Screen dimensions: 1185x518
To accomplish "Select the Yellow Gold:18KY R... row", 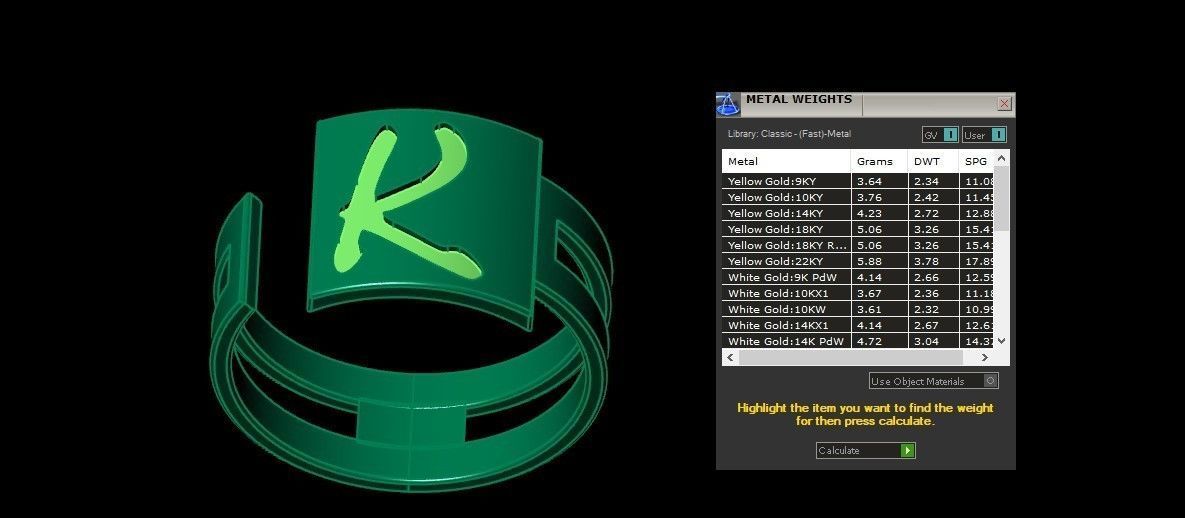I will pos(858,245).
